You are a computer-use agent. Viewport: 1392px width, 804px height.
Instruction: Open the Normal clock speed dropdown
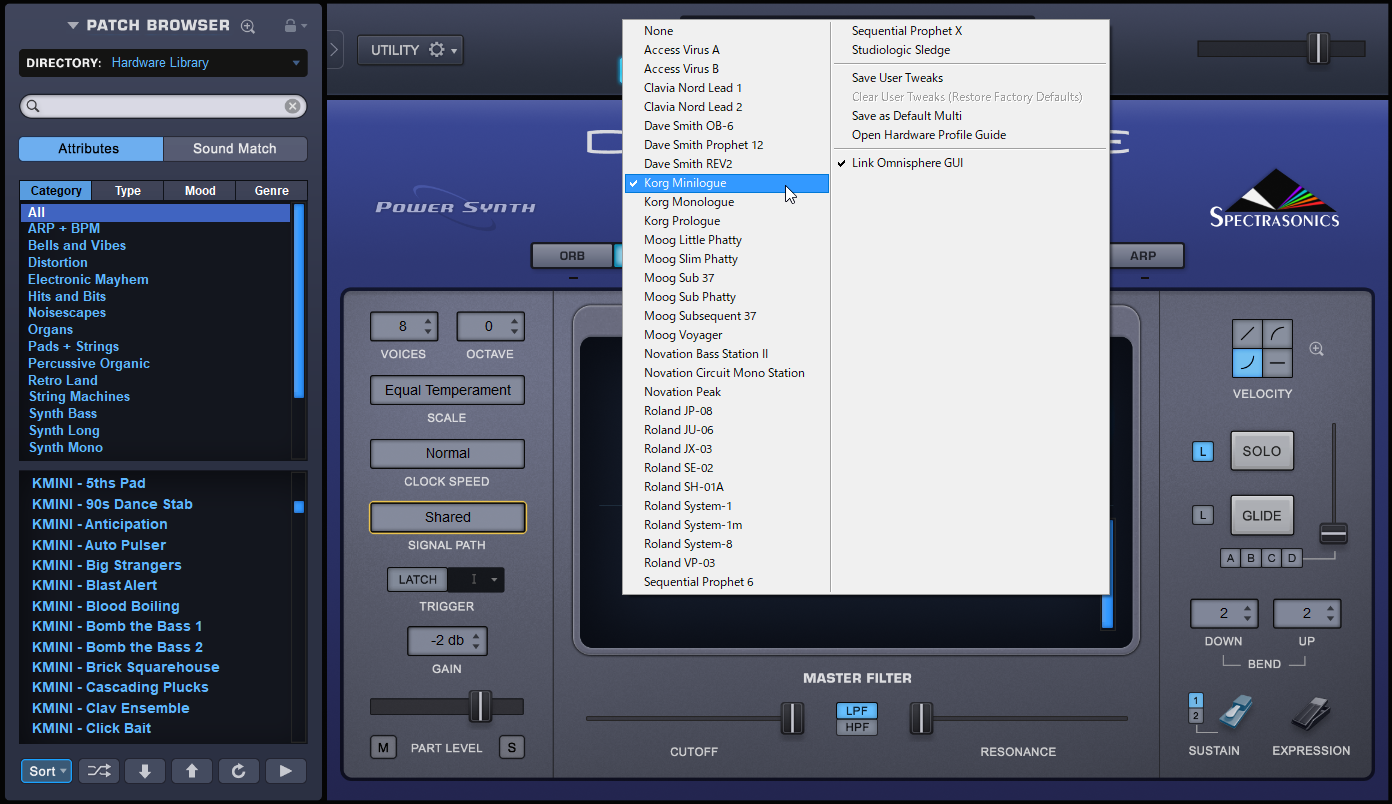pyautogui.click(x=448, y=453)
